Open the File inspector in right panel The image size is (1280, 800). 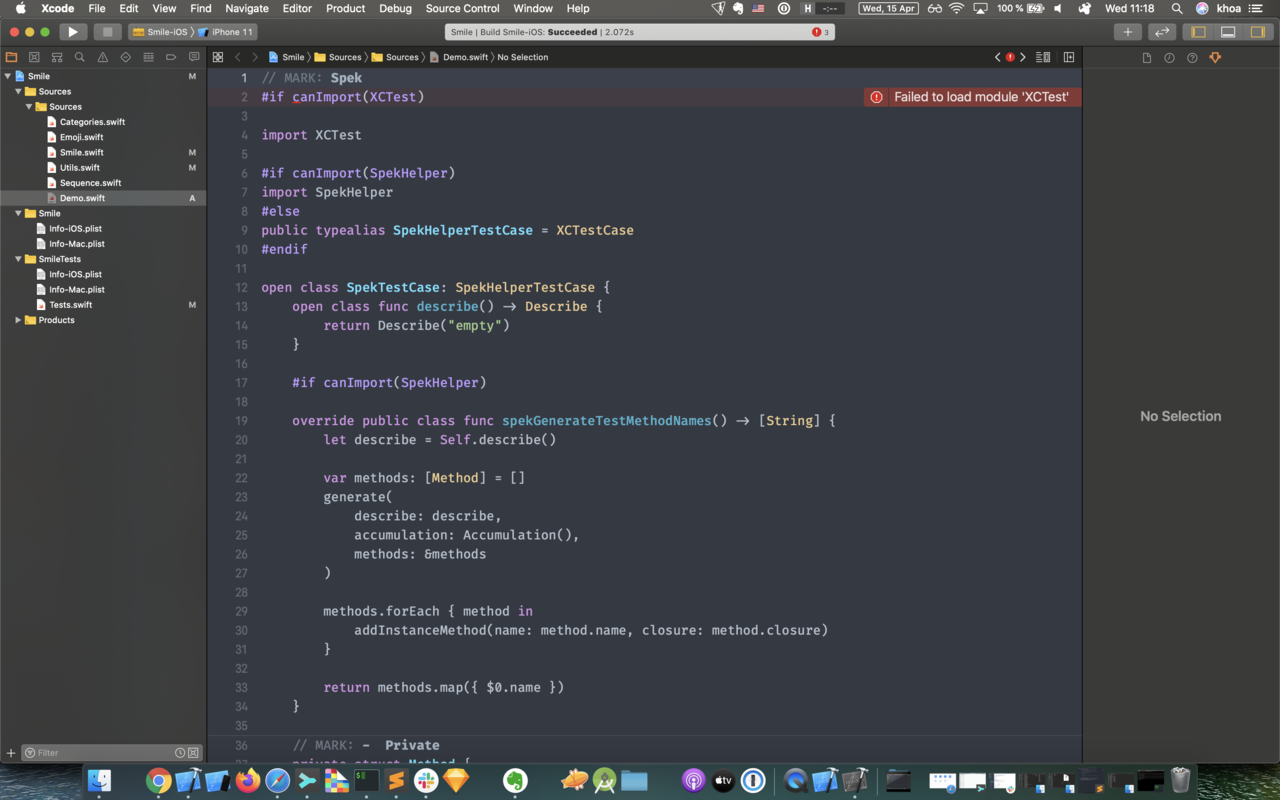coord(1146,57)
